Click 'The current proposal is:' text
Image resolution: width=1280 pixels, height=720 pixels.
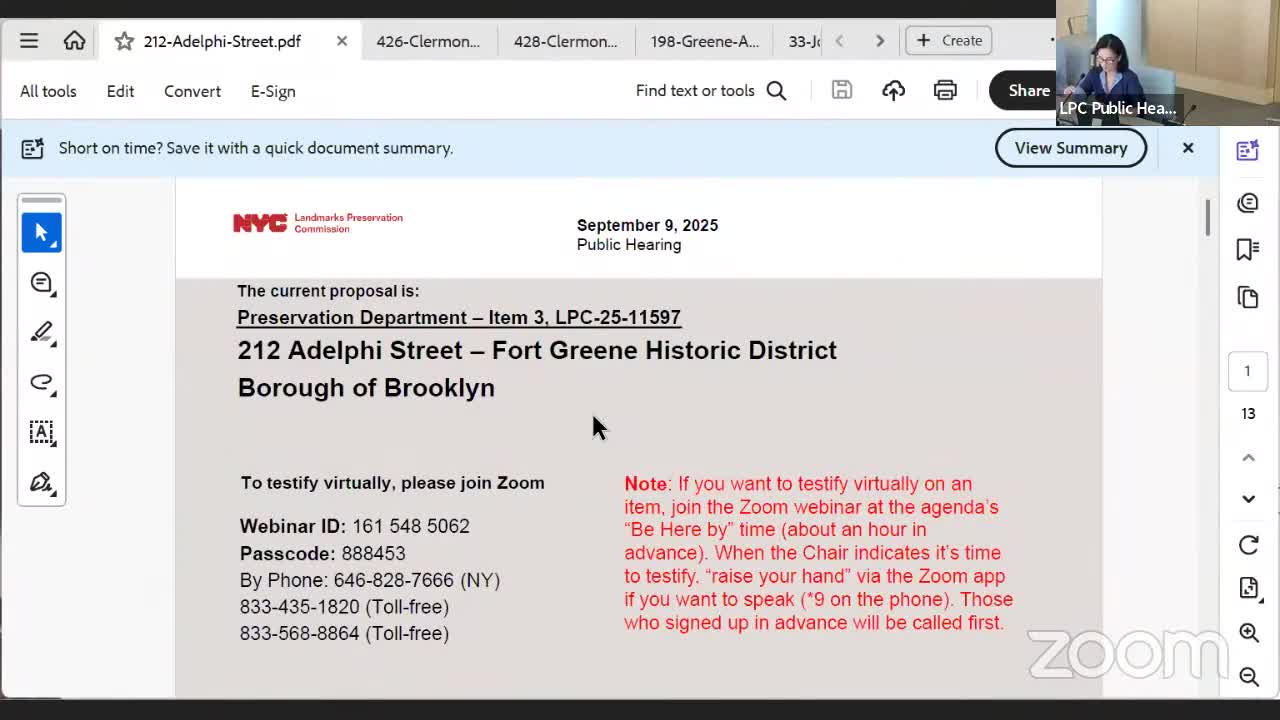[x=328, y=291]
